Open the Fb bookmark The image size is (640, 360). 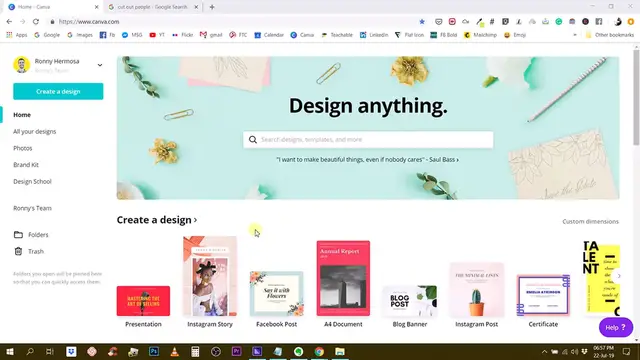pos(107,35)
